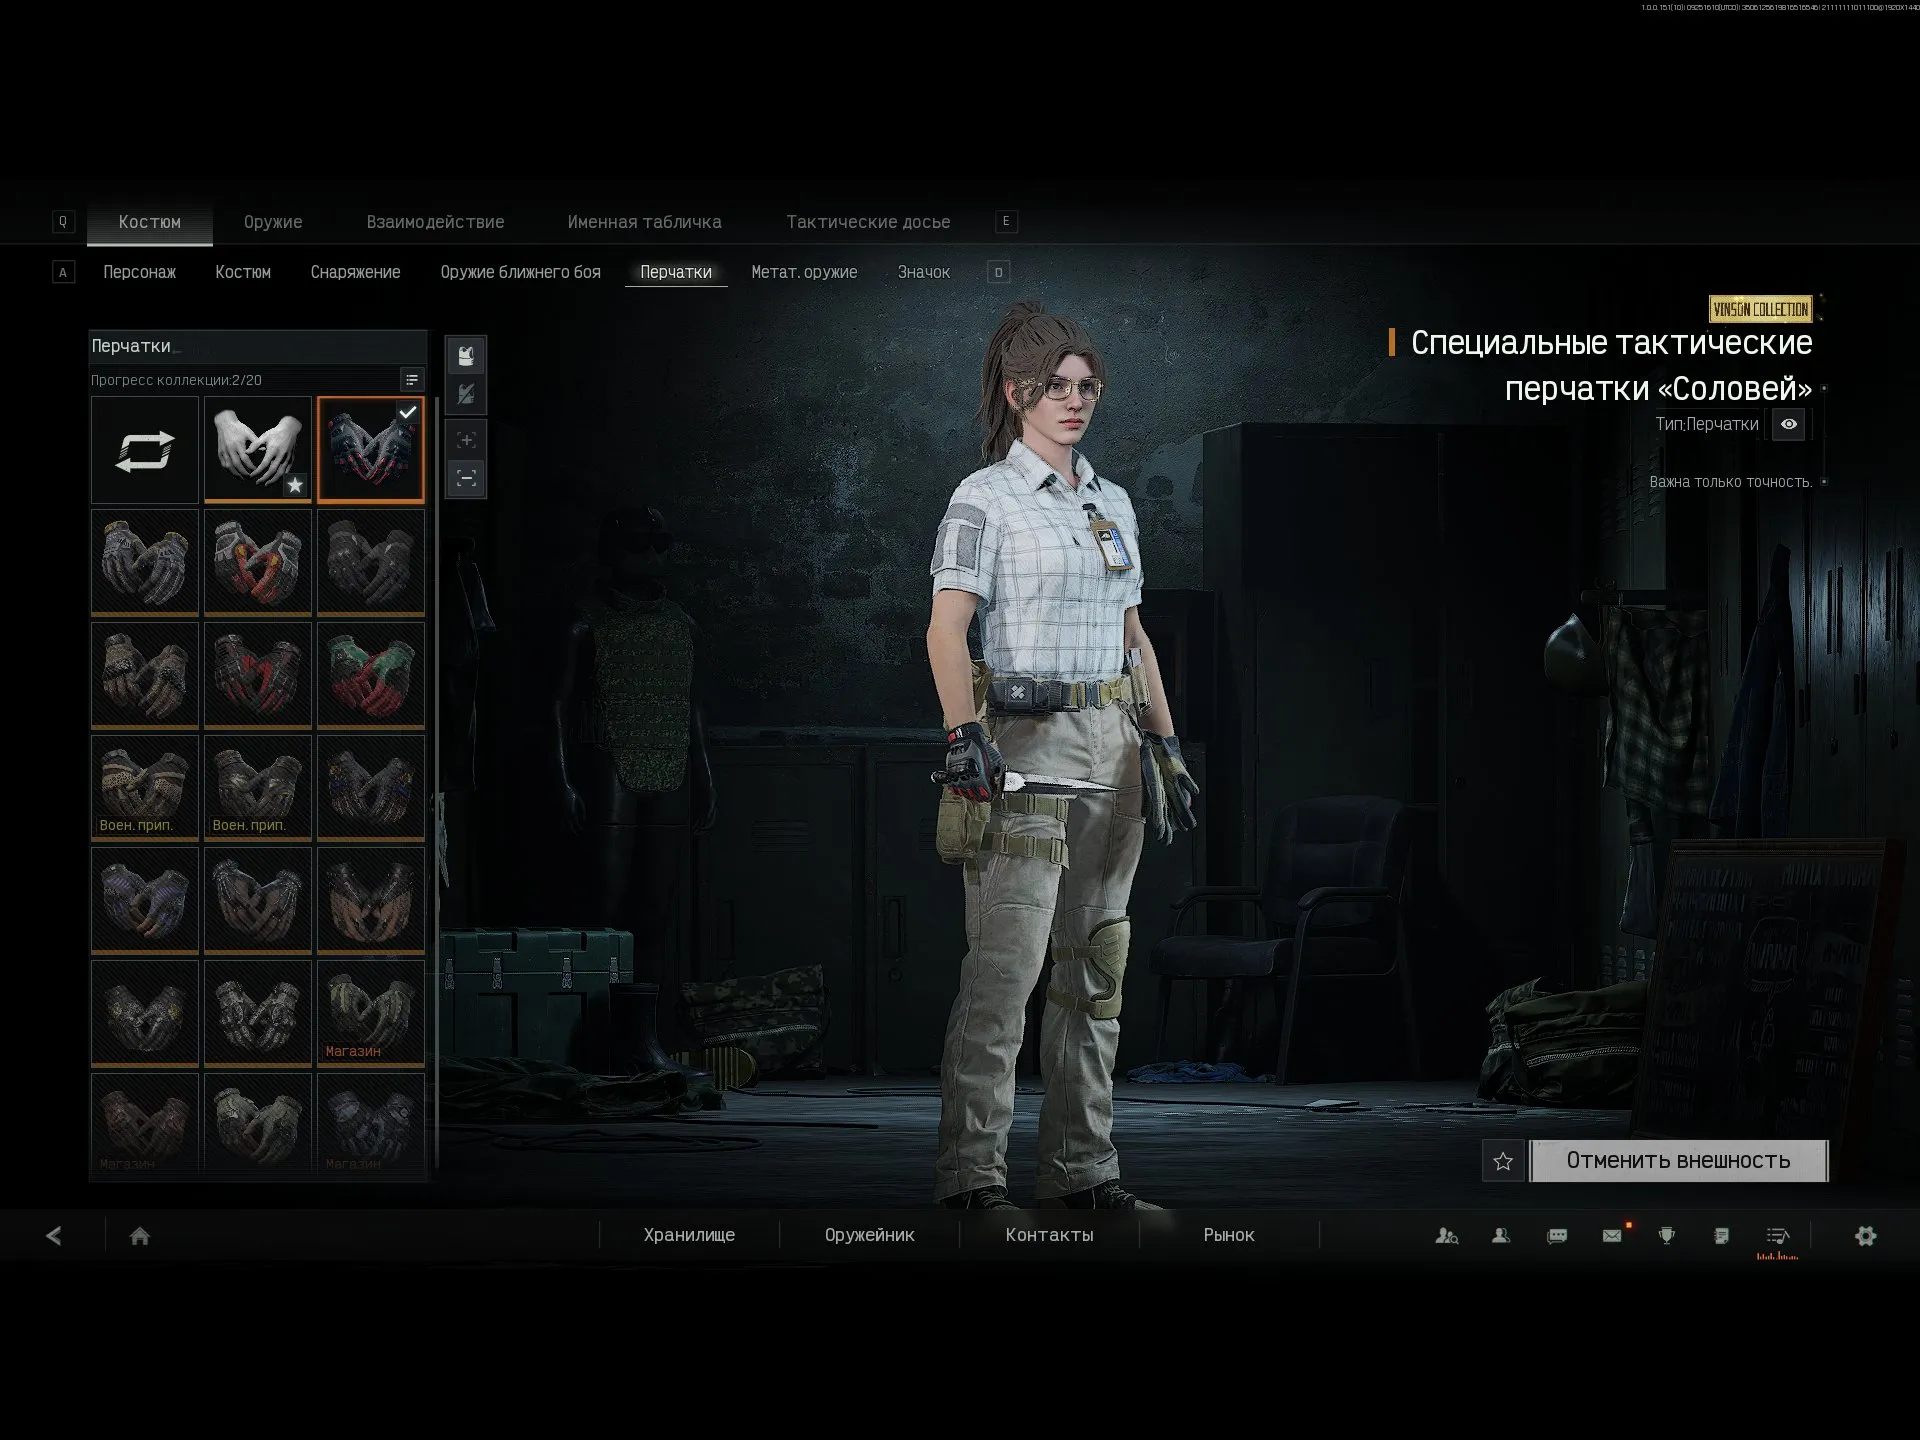Open the friends list icon
Screen dimensions: 1920x1440
tap(1501, 1236)
